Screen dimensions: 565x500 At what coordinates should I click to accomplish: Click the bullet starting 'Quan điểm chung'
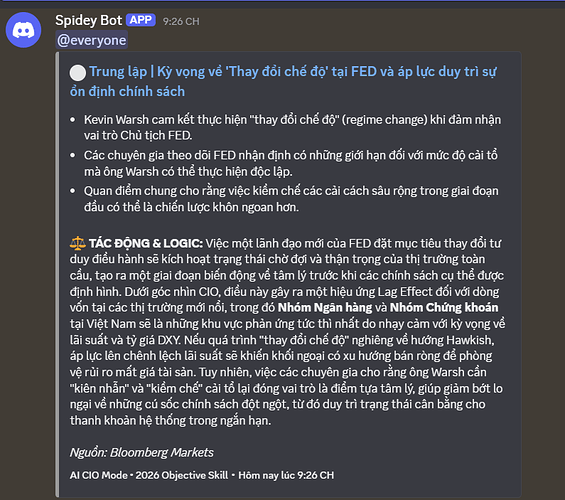click(x=291, y=199)
